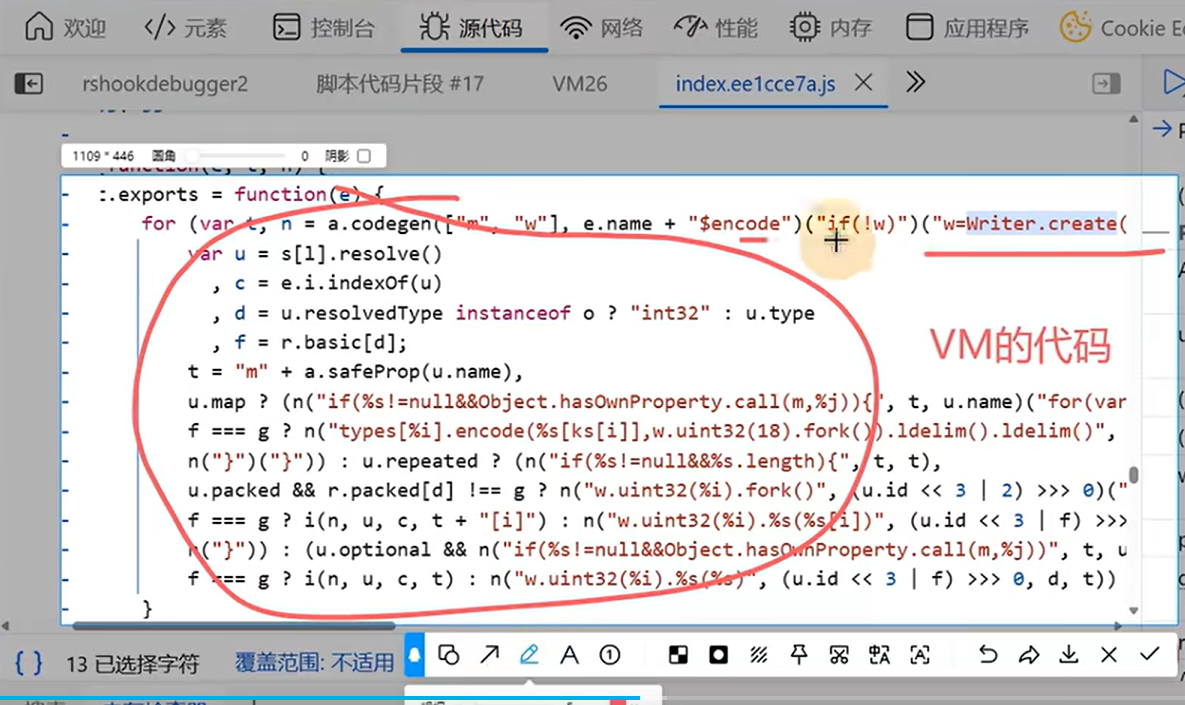The image size is (1185, 705).
Task: Click the 覆盖范围: 不适用 coverage link
Action: [314, 663]
